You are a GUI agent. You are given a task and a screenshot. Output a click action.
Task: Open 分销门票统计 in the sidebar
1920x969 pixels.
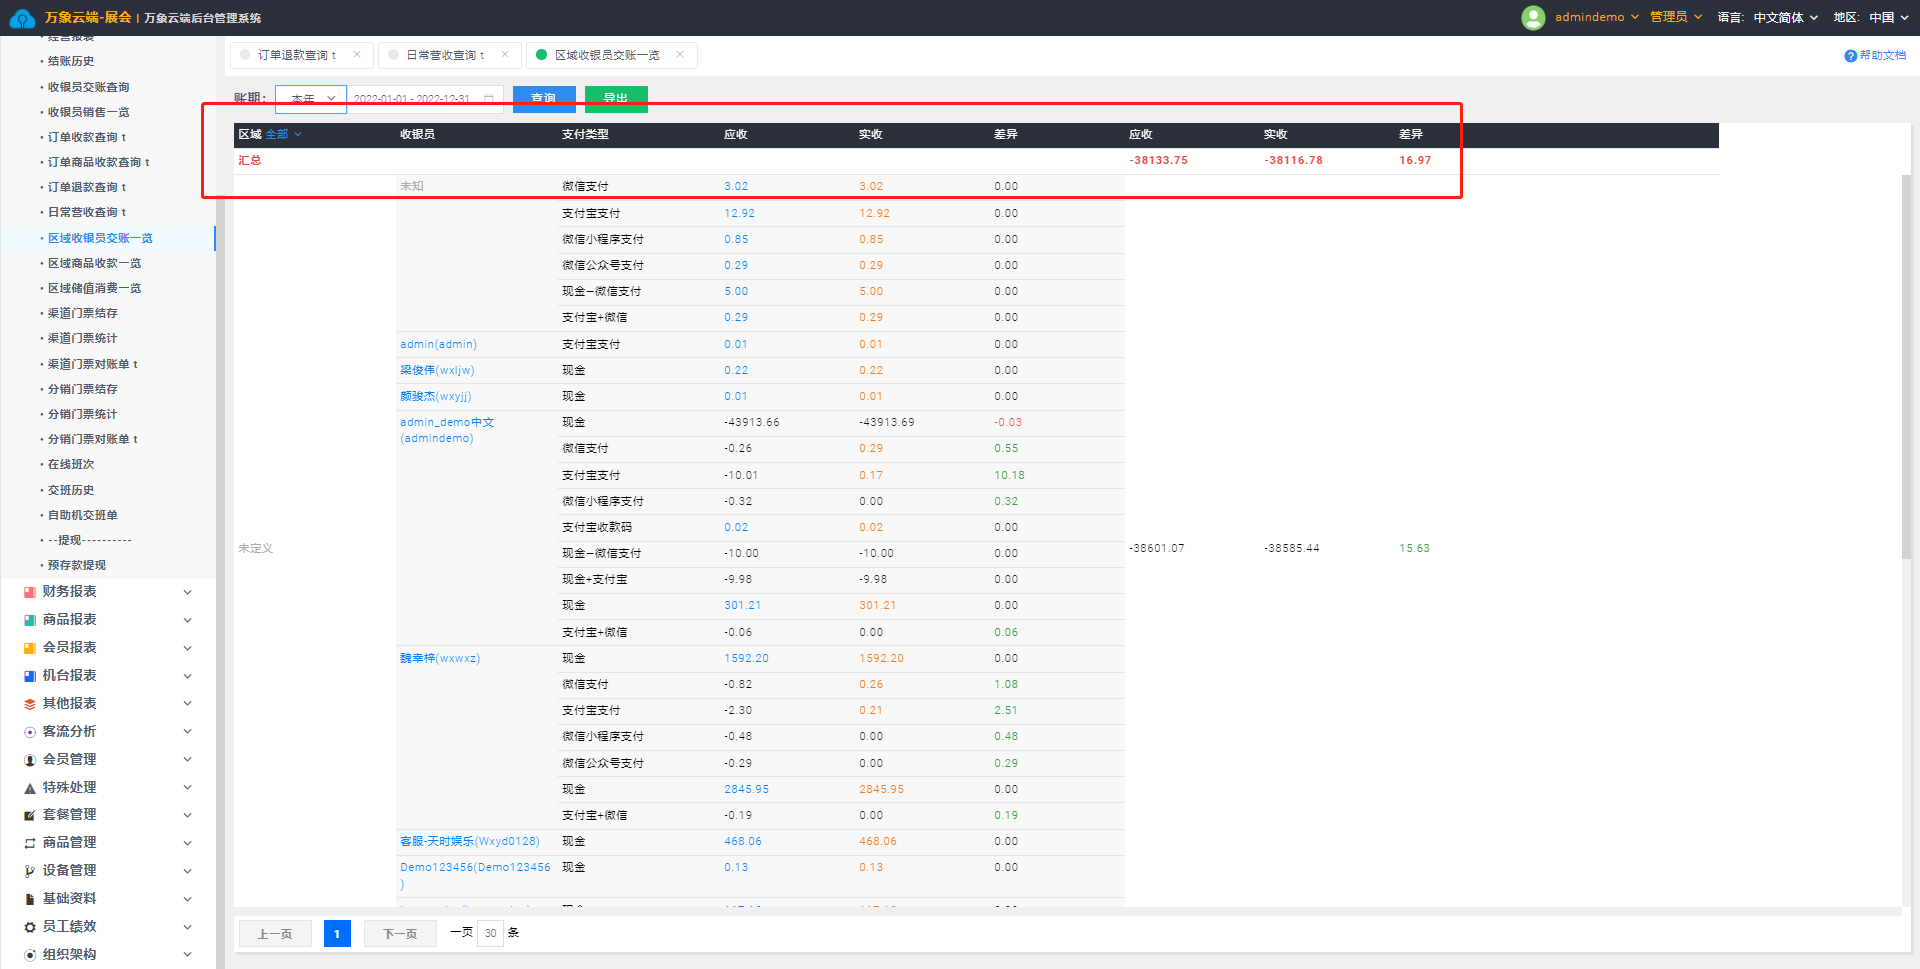[83, 414]
